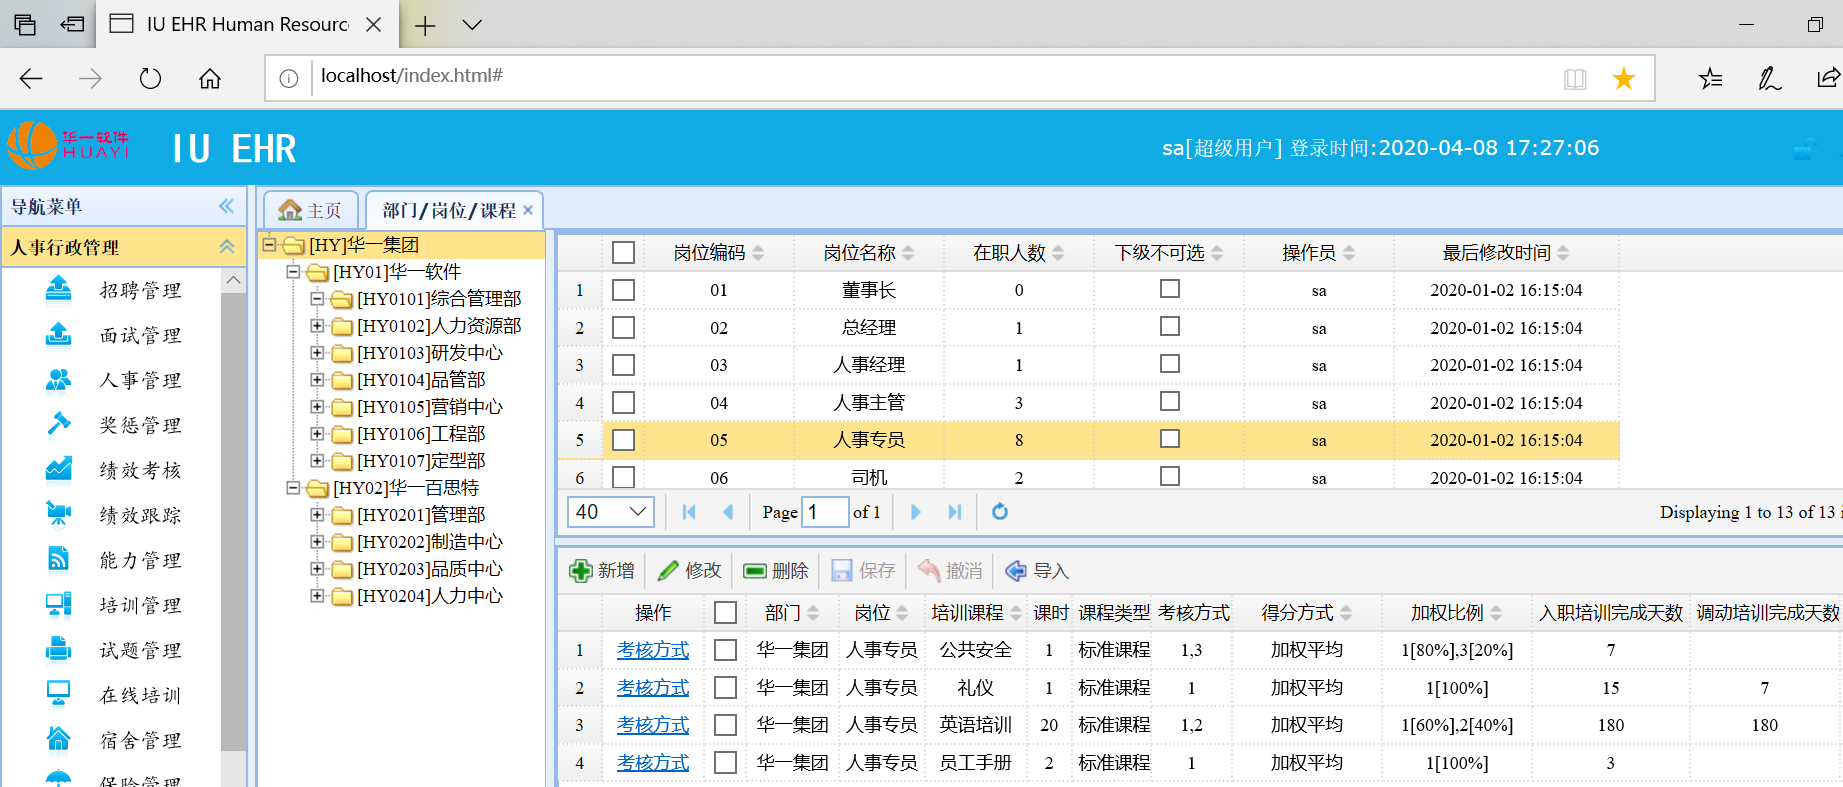Click the 新增 add button
Viewport: 1843px width, 787px height.
(602, 571)
